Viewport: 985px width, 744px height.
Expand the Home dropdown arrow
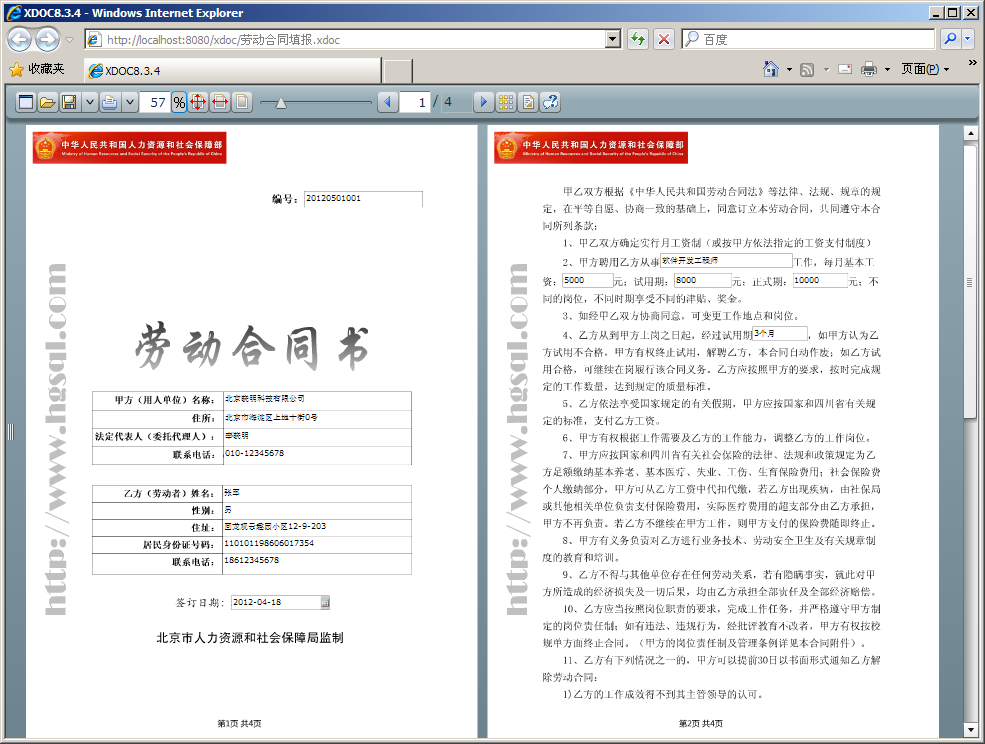coord(789,70)
